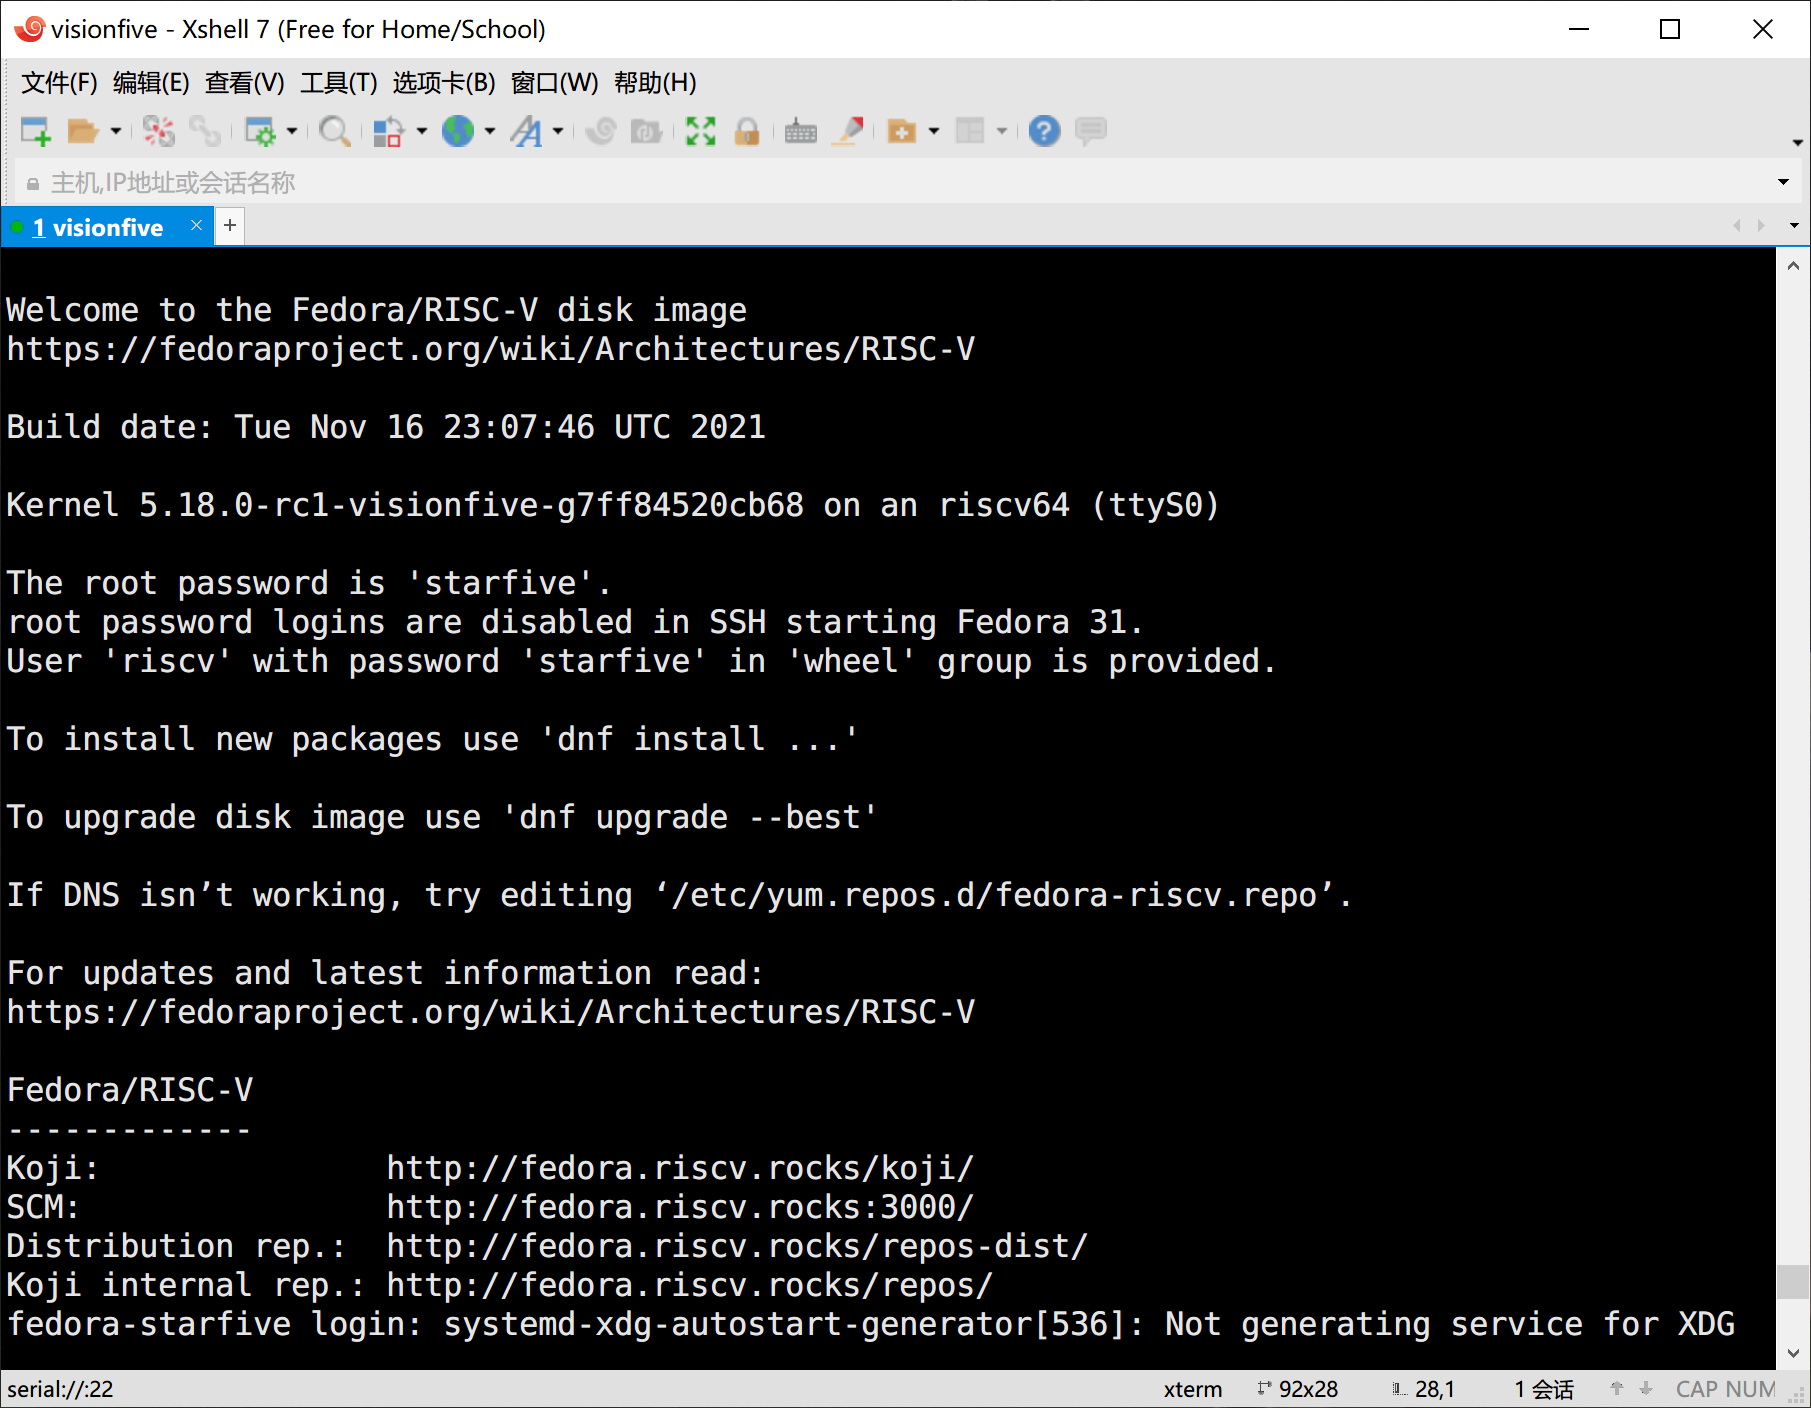Expand the Open Session dropdown arrow

pos(116,131)
